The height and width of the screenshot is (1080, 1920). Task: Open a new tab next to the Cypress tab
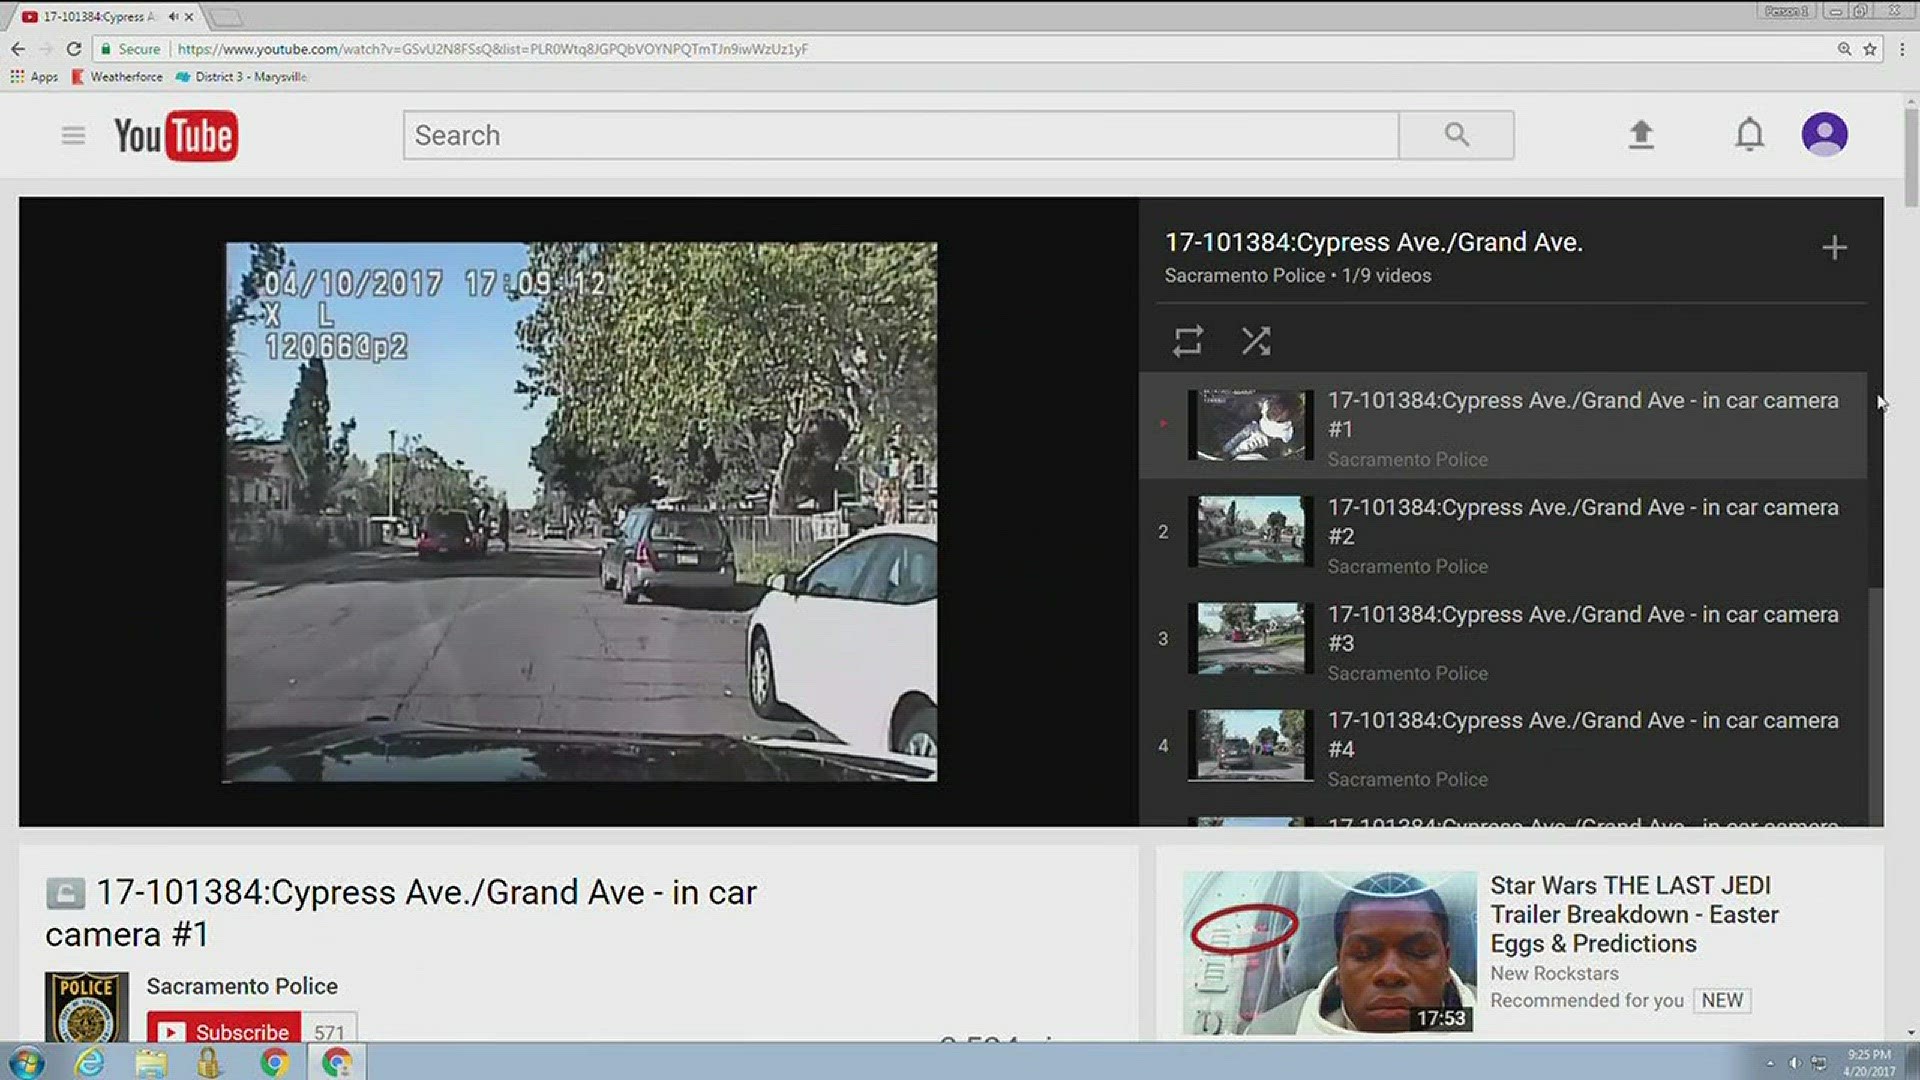[225, 17]
